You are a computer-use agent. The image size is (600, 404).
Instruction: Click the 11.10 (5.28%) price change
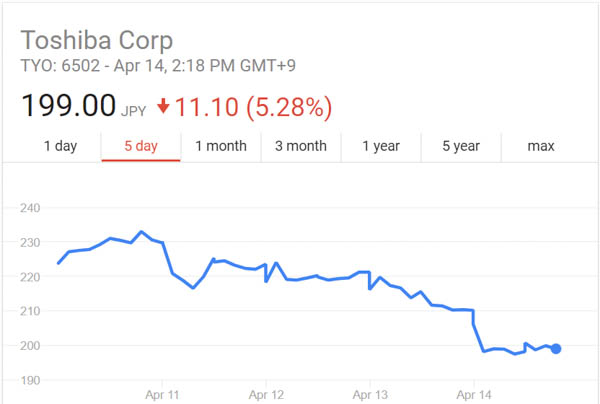point(254,106)
